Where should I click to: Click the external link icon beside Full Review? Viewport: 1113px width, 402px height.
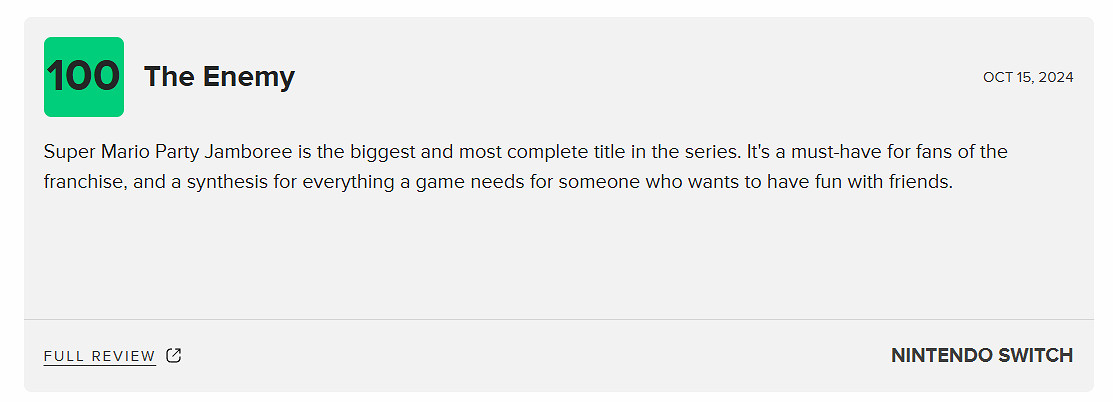coord(174,355)
